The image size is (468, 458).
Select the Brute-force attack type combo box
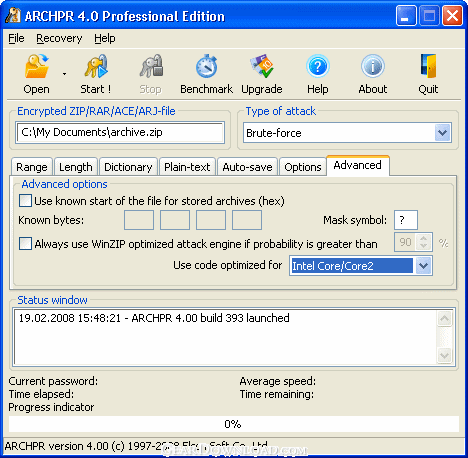(x=347, y=133)
